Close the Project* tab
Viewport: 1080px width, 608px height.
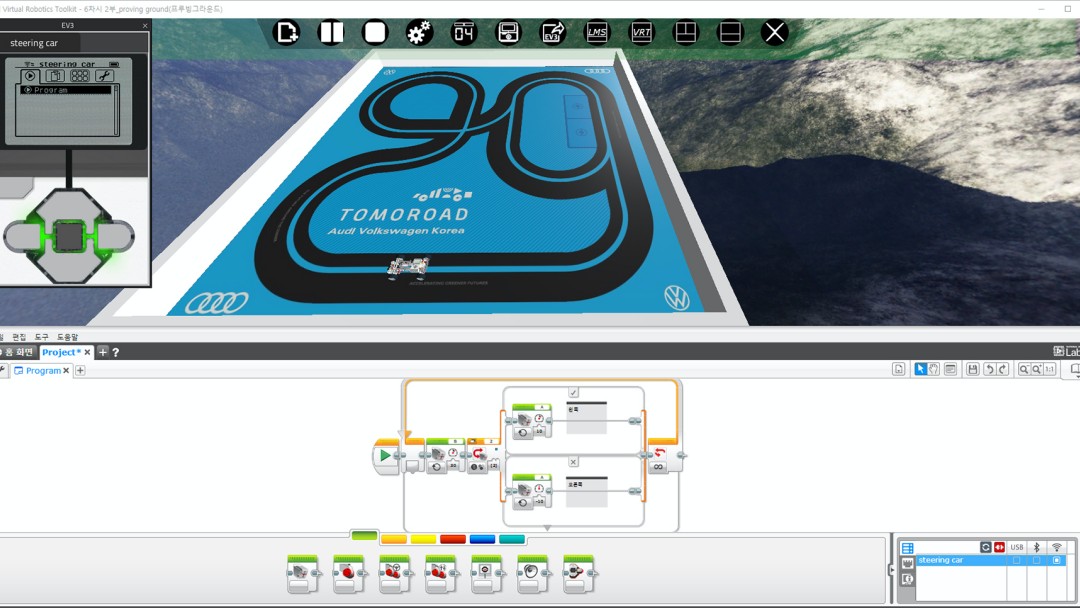(87, 352)
